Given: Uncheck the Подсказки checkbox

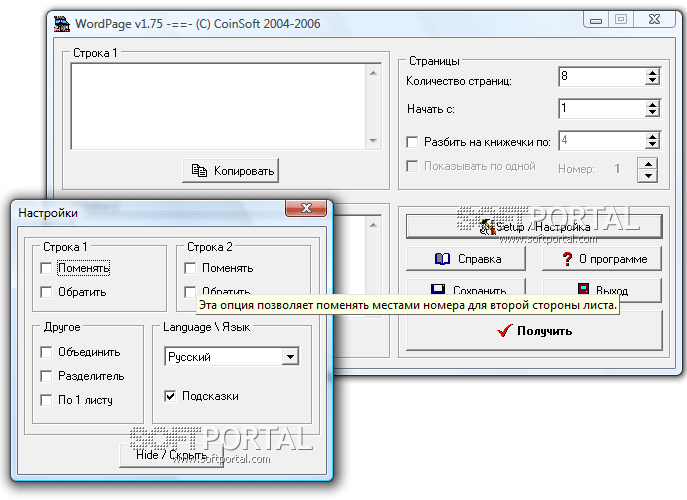Looking at the screenshot, I should coord(170,396).
